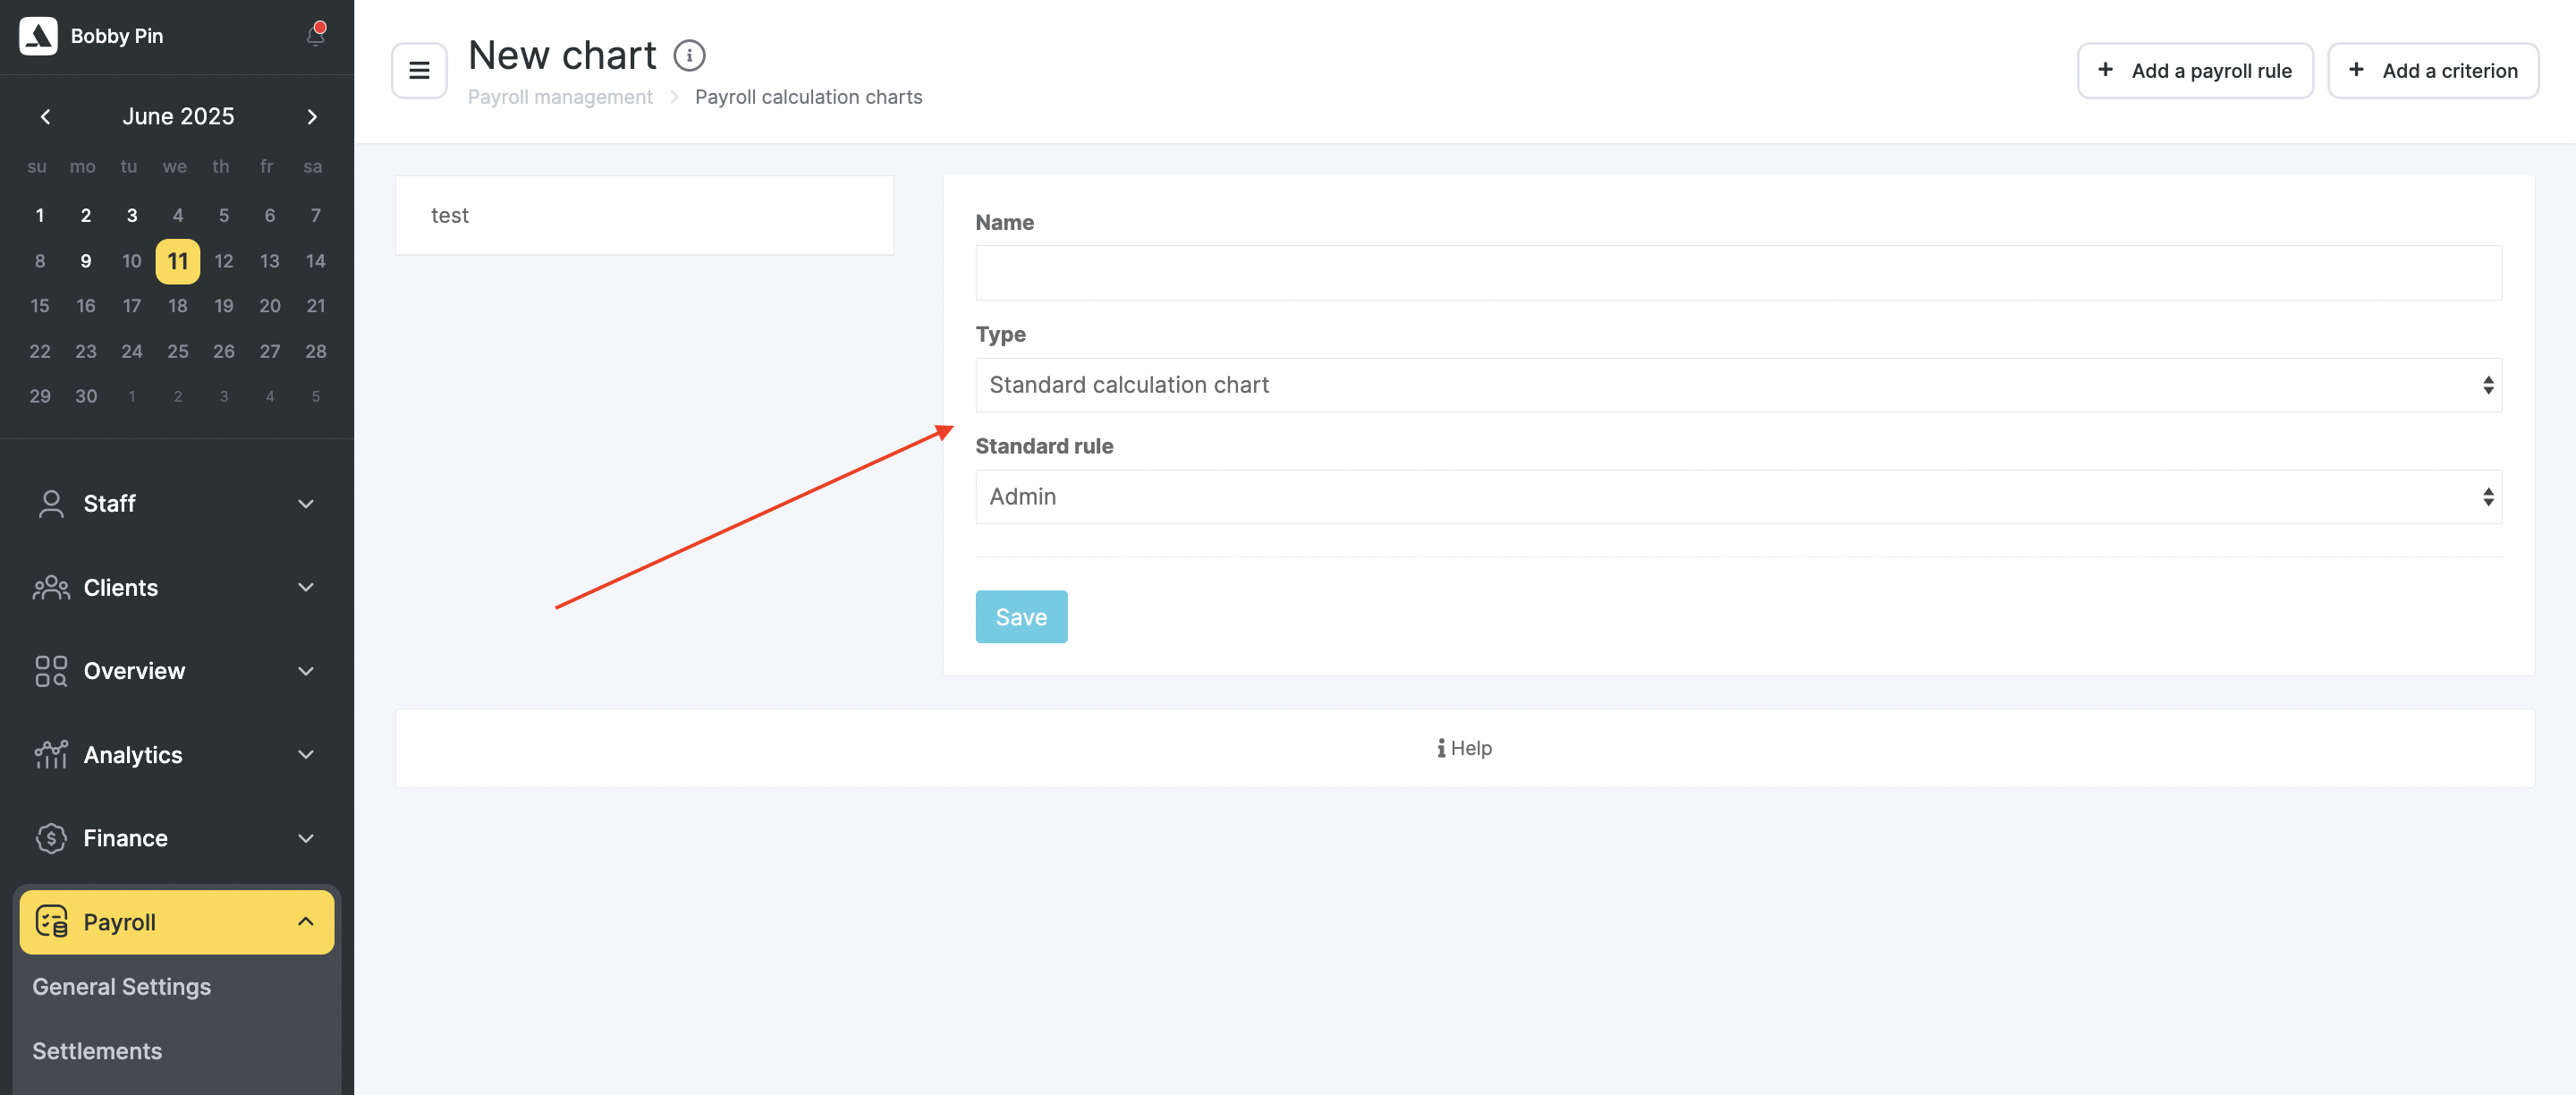Select June 15 in the calendar
The width and height of the screenshot is (2576, 1095).
coord(40,306)
